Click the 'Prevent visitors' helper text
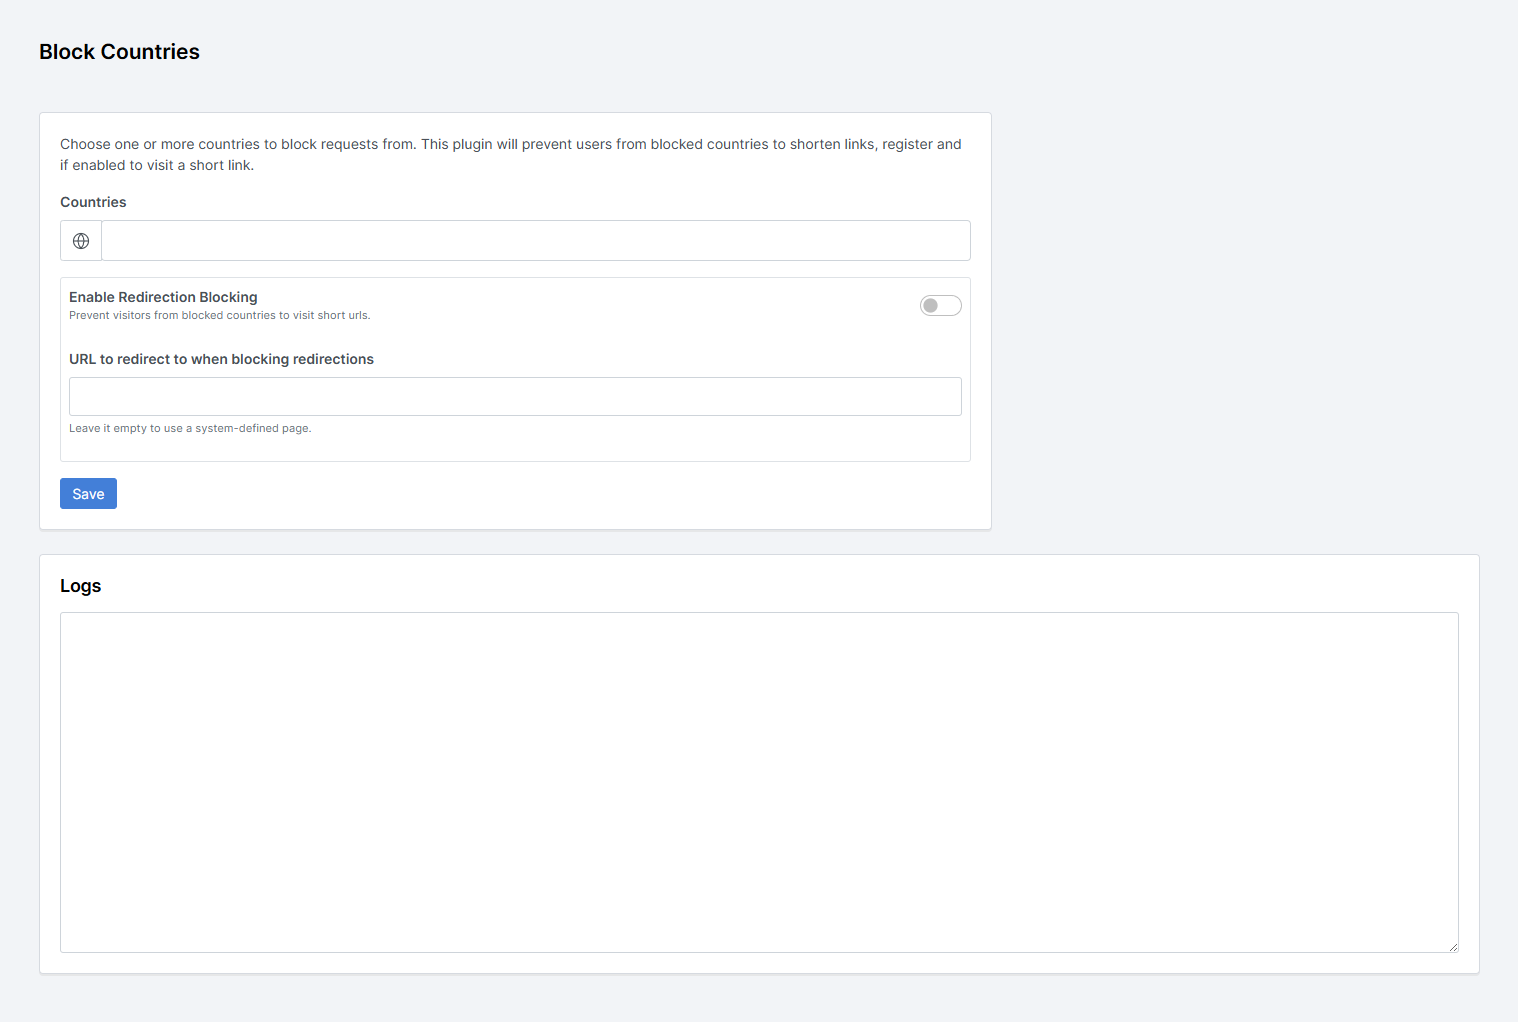The image size is (1518, 1022). [x=219, y=315]
